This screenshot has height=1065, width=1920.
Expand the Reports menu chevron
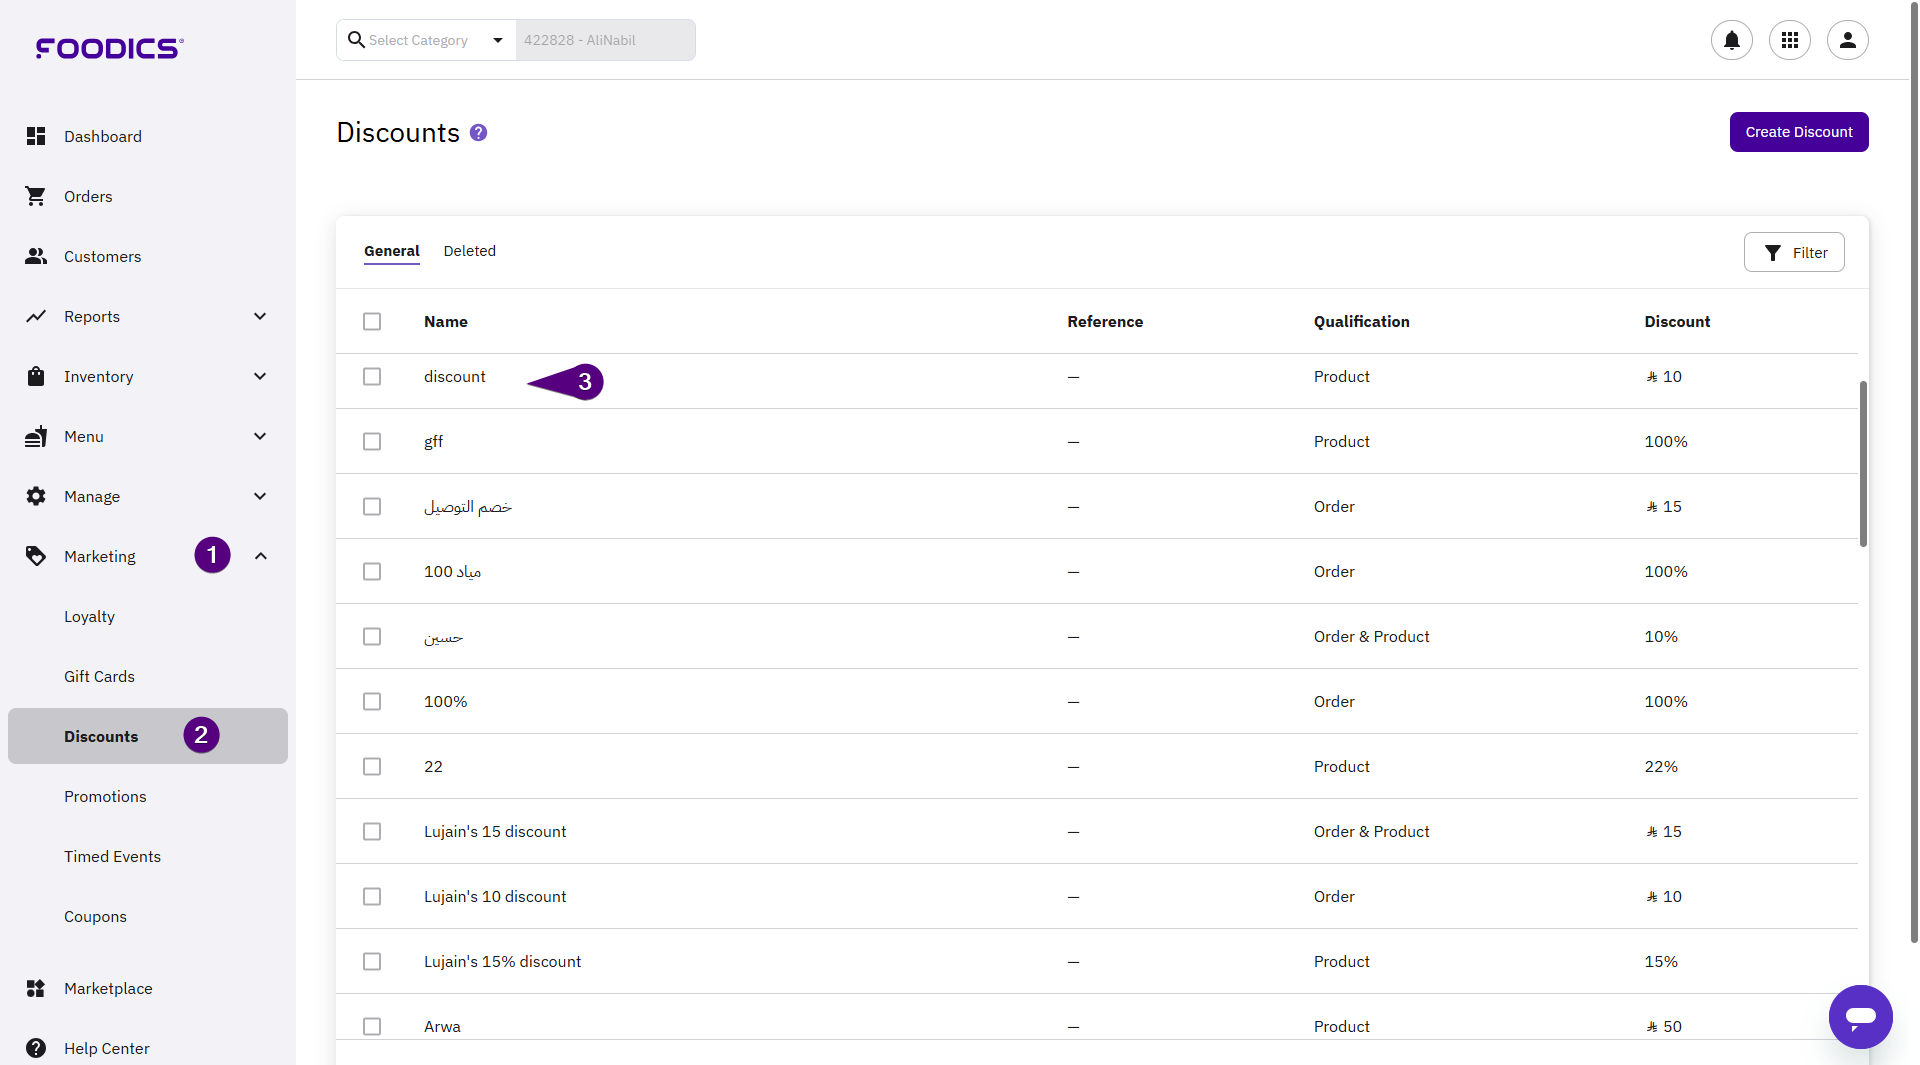click(x=260, y=316)
